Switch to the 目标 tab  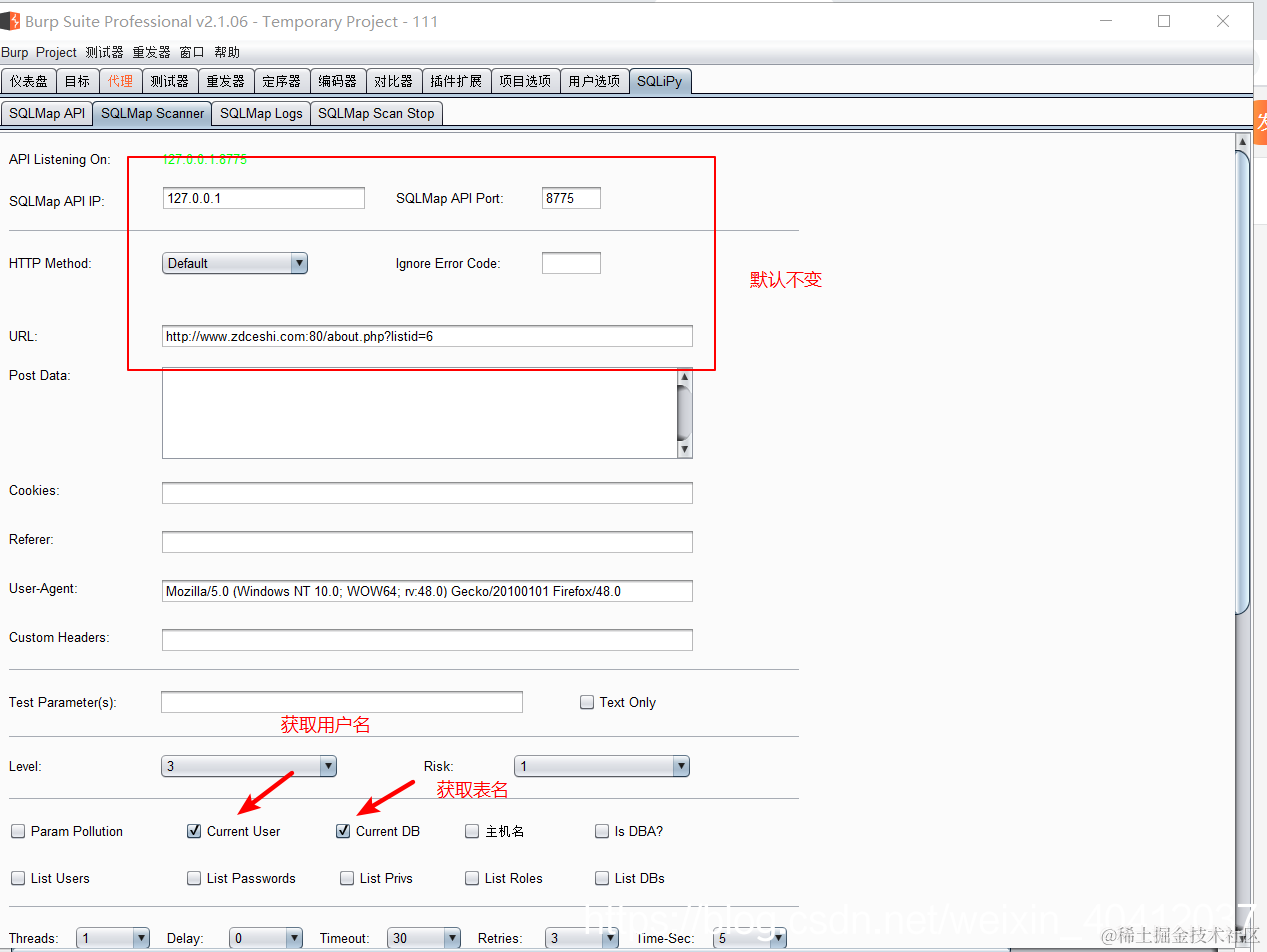tap(77, 81)
